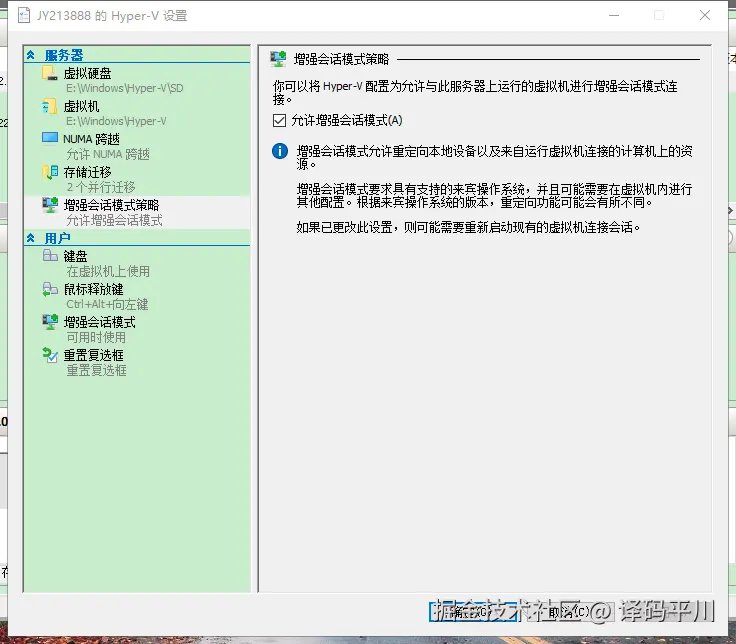Click the icon beside 增强会话模式策略 heading
736x644 pixels.
(278, 59)
